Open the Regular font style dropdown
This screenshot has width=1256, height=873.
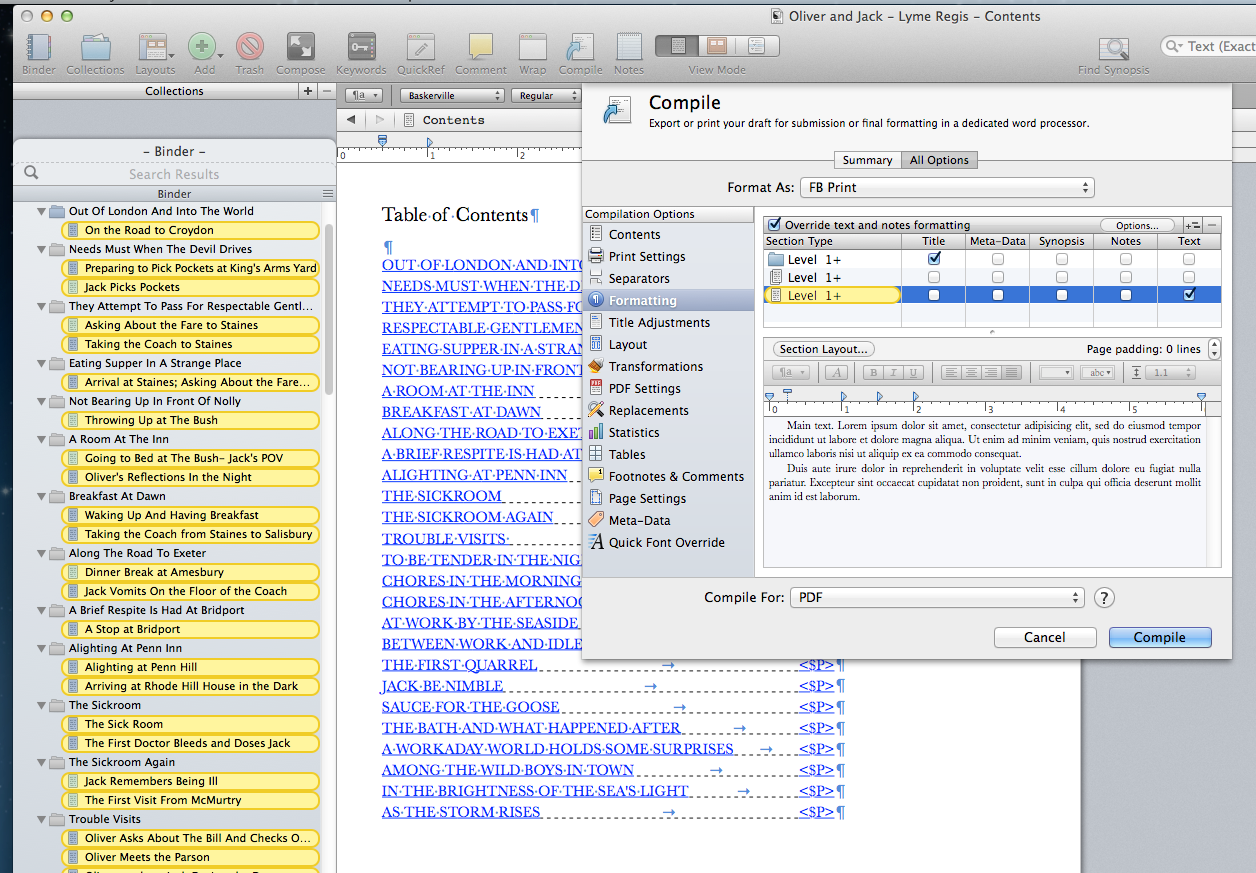pos(545,96)
